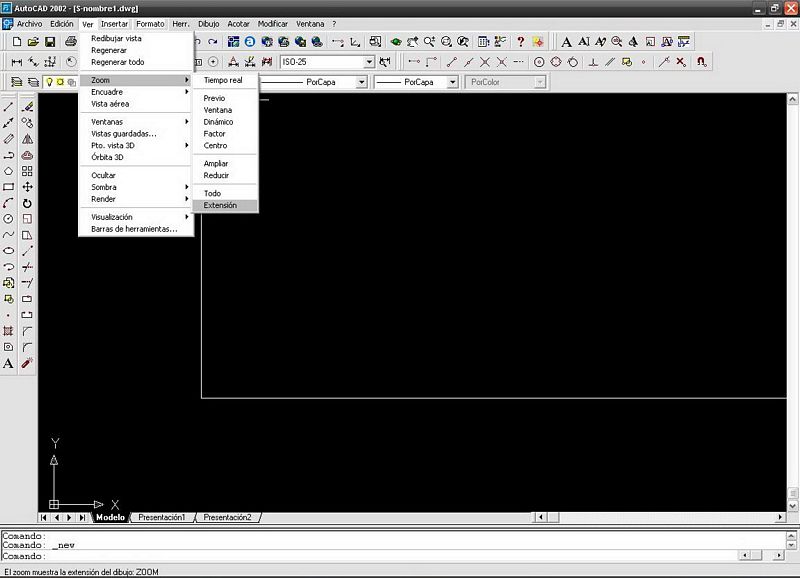Click the horizontal scrollbar right arrow
This screenshot has width=800, height=578.
(780, 517)
